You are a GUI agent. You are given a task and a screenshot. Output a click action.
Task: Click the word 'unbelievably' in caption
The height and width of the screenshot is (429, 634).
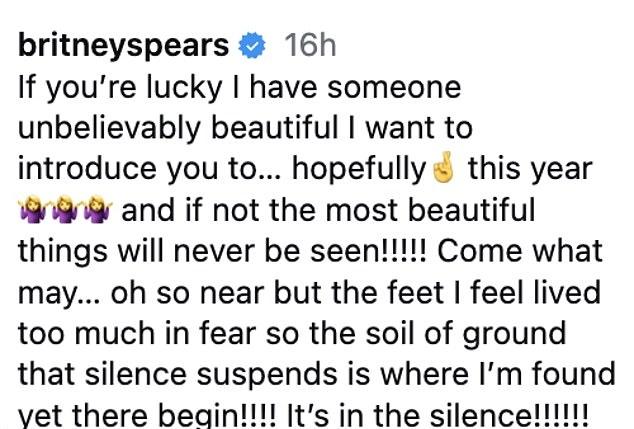point(109,129)
